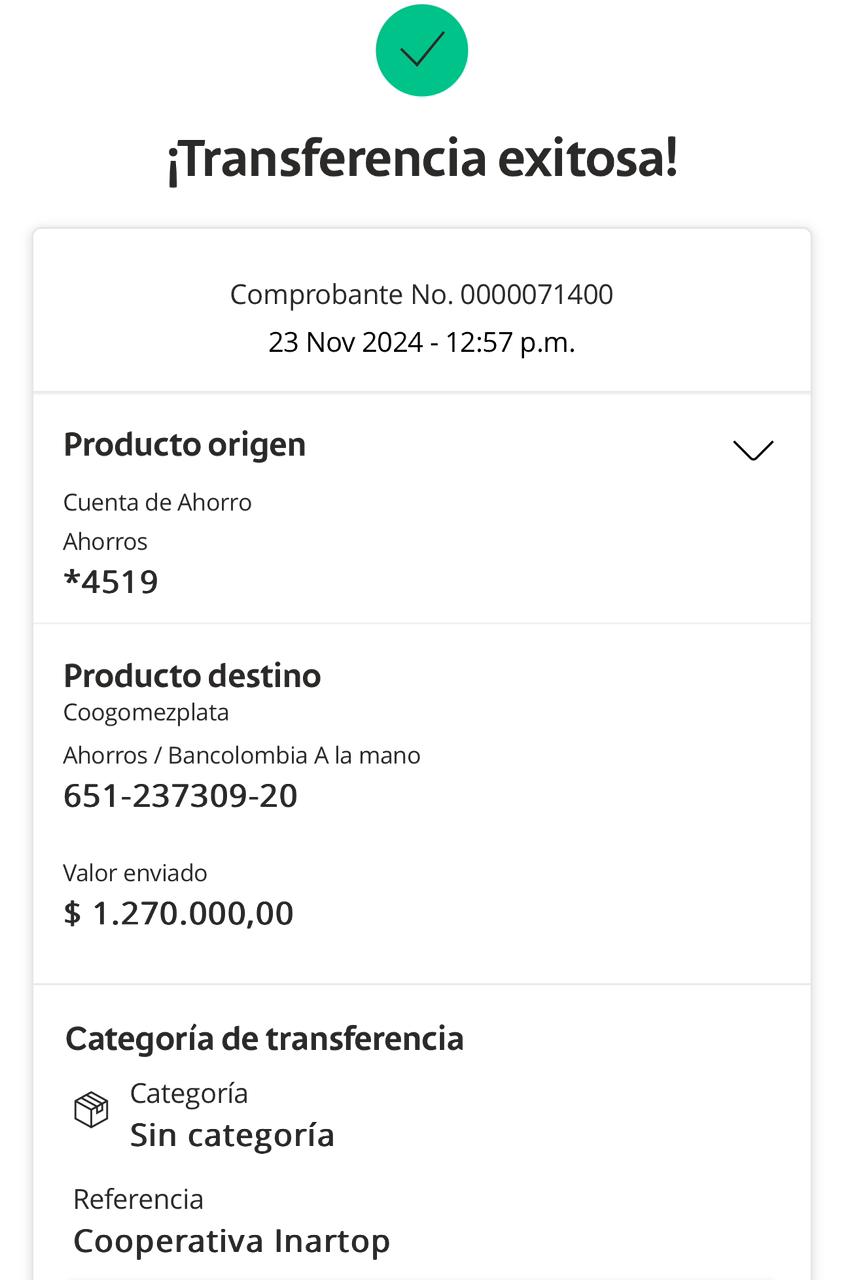Tap the Producto destino heading
844x1280 pixels.
(192, 676)
